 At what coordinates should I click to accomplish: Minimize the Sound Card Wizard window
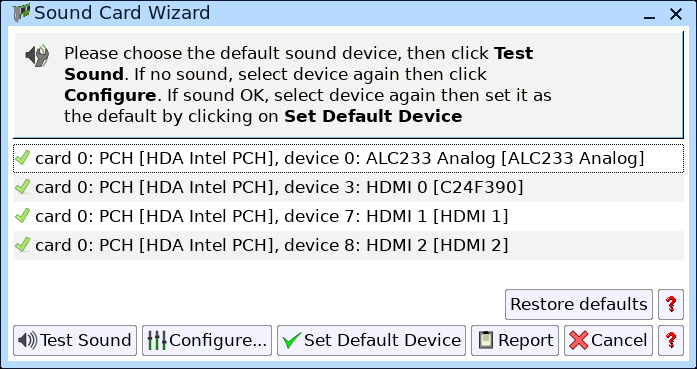point(649,15)
